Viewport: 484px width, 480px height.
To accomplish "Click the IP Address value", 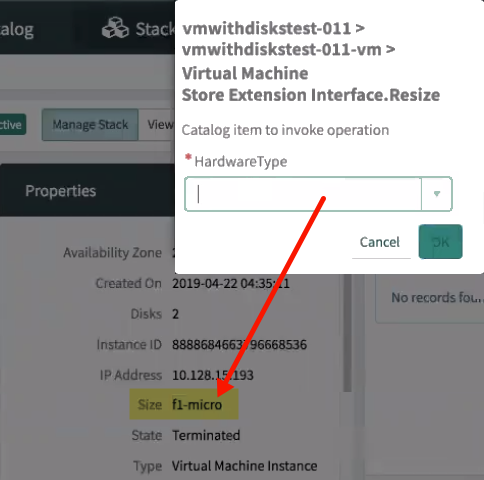I will (213, 375).
